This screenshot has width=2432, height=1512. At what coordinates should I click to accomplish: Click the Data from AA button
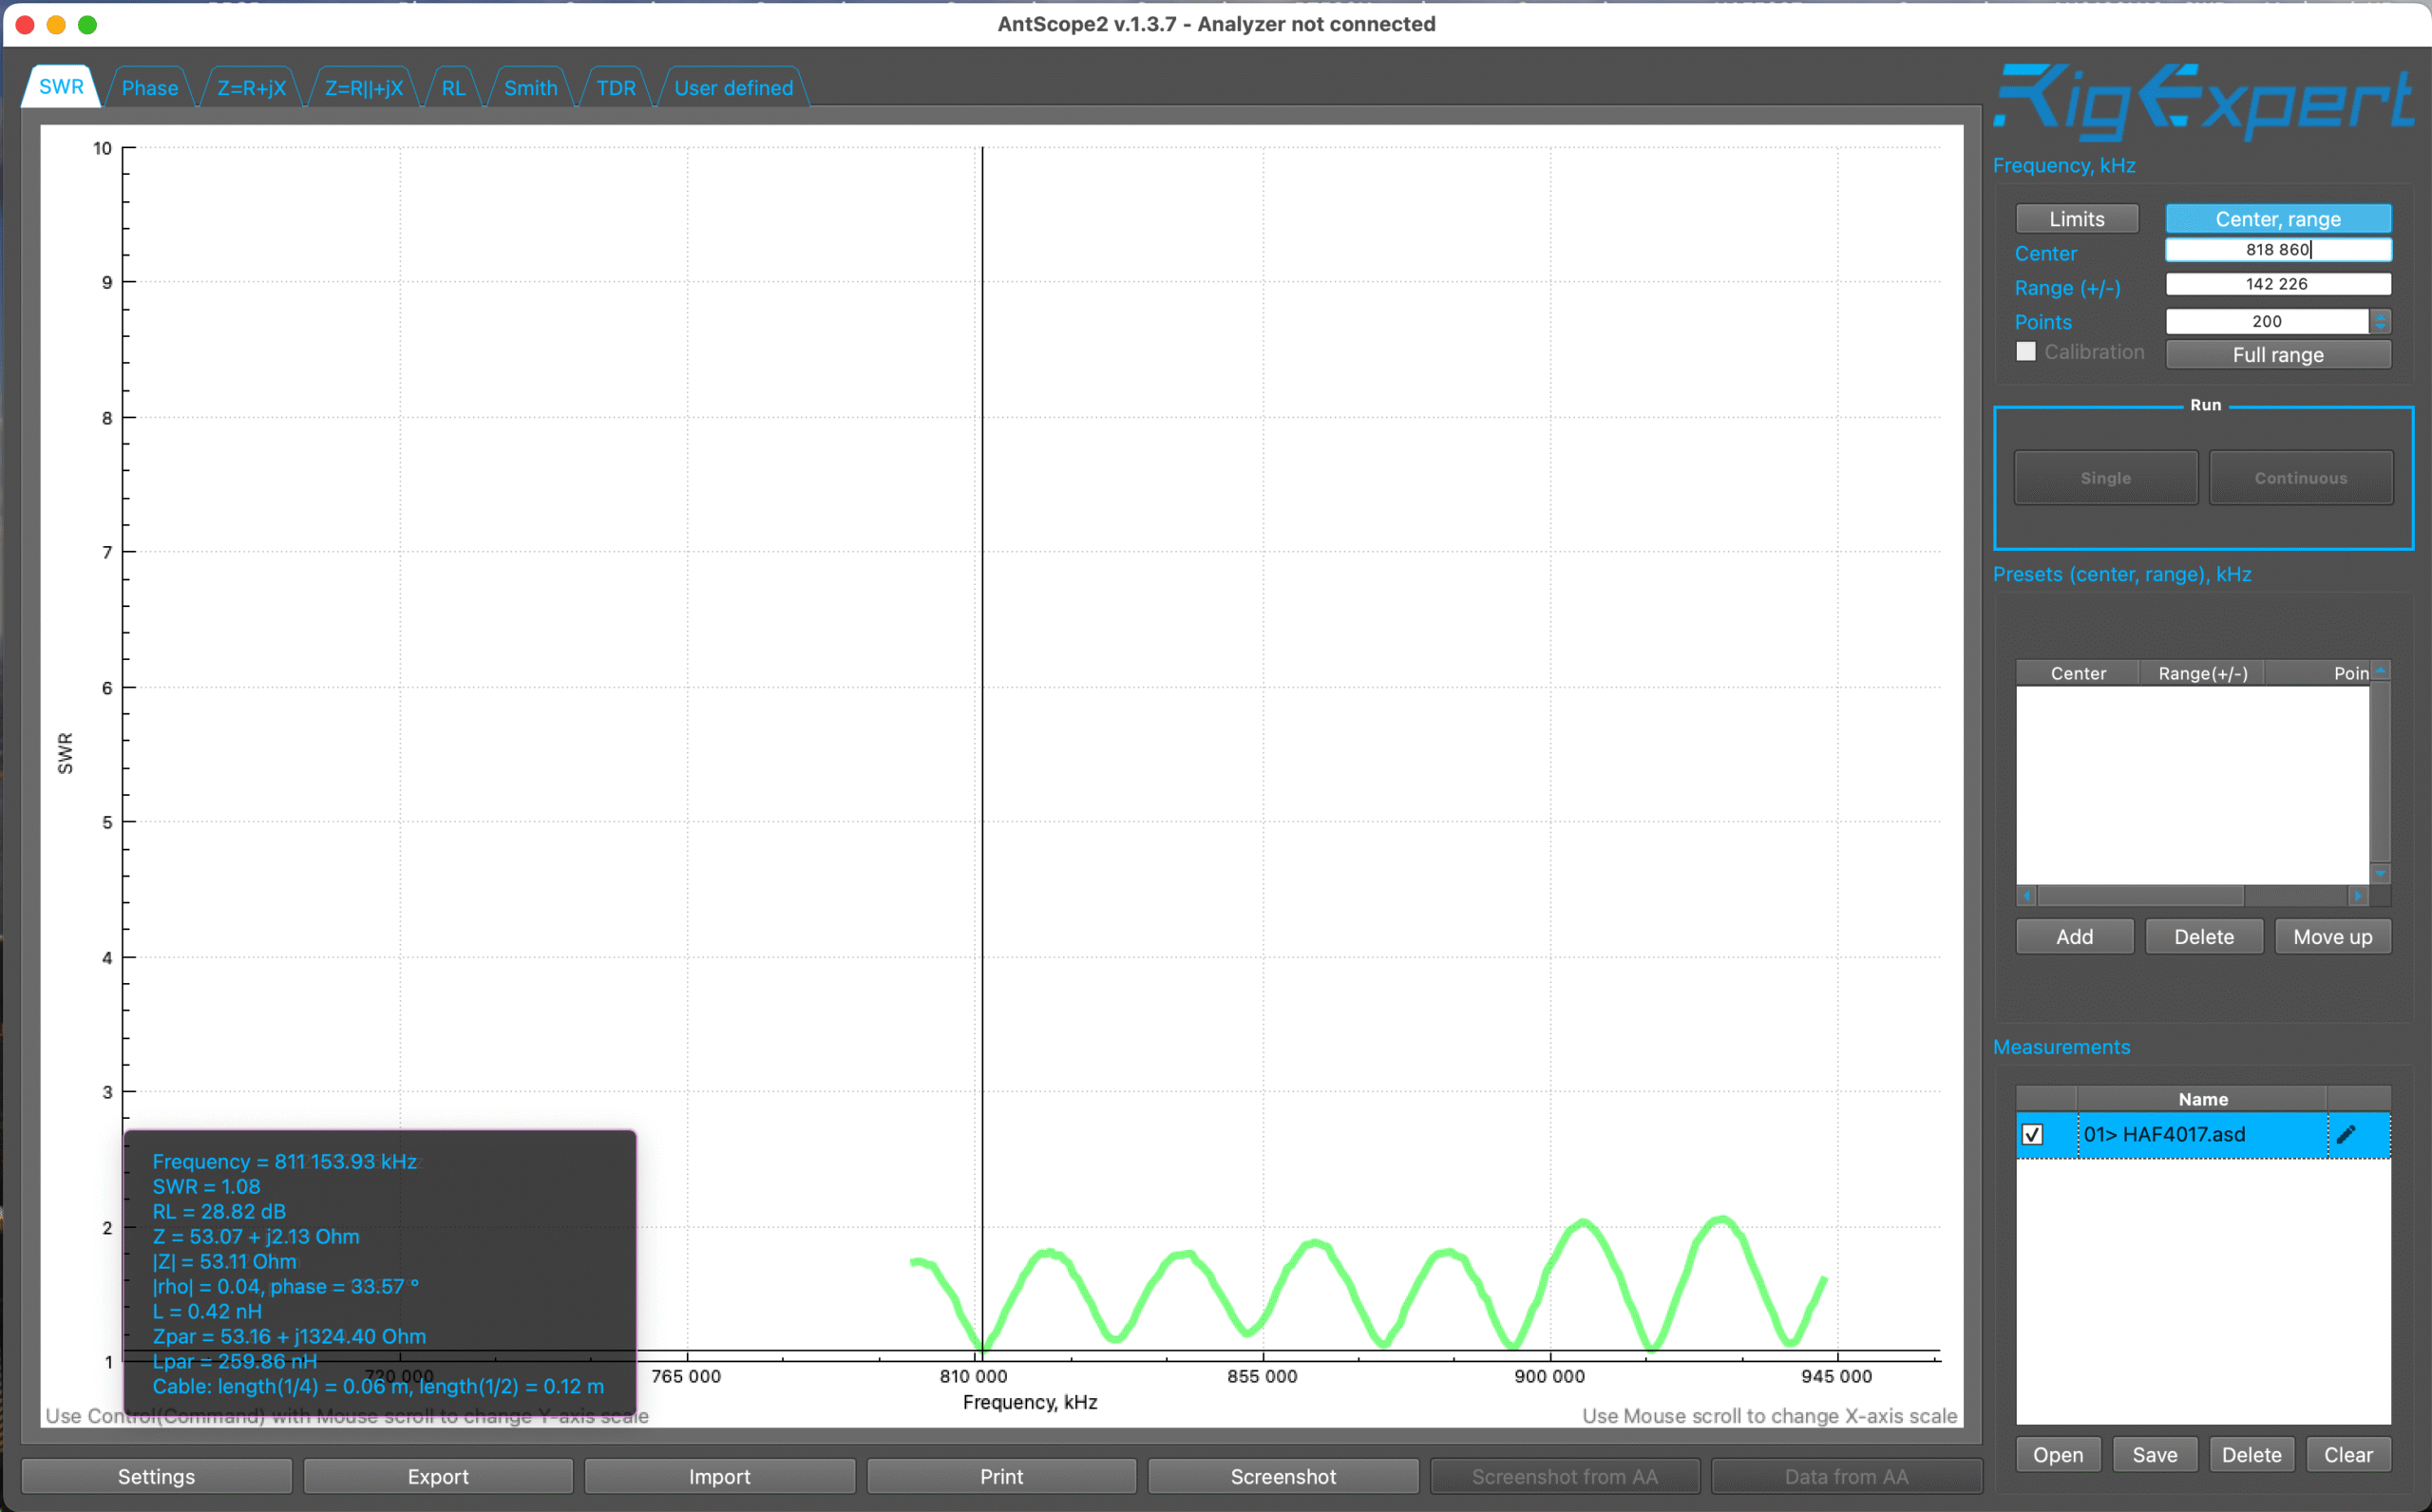coord(1846,1476)
